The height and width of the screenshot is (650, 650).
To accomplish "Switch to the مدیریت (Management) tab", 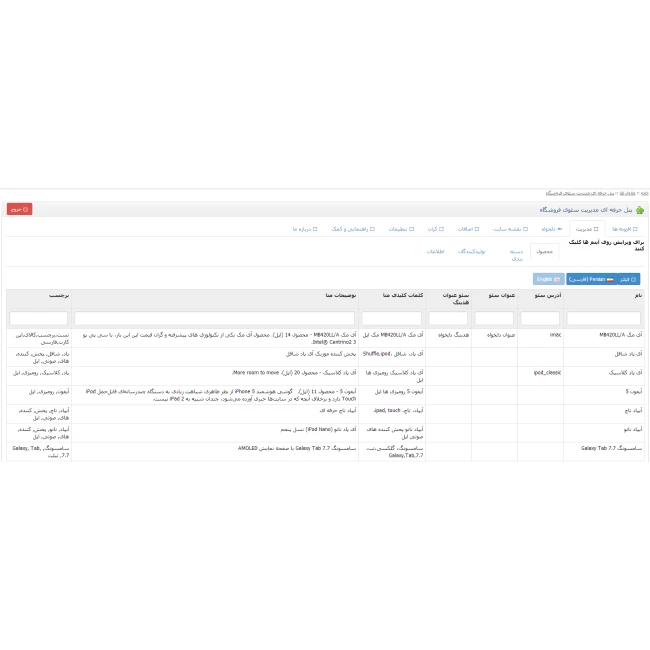I will 587,229.
